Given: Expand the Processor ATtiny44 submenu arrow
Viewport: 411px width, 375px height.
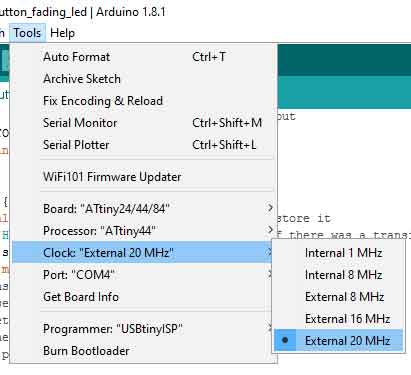Looking at the screenshot, I should [270, 230].
